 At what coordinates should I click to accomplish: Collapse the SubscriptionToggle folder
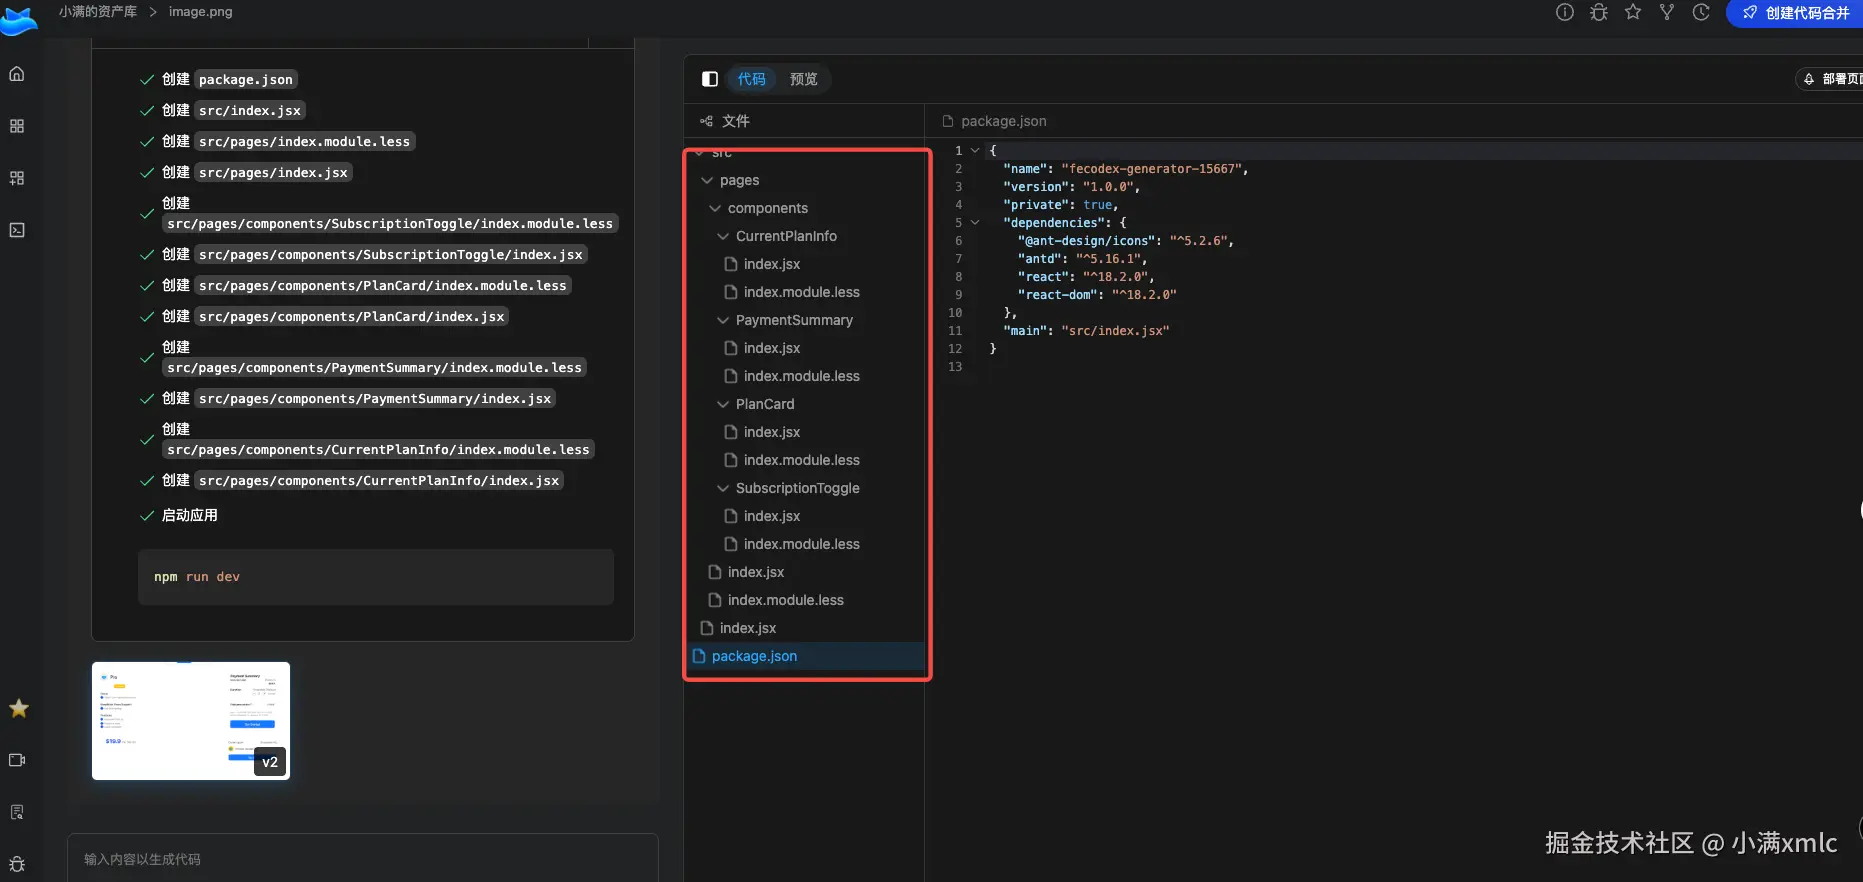723,488
